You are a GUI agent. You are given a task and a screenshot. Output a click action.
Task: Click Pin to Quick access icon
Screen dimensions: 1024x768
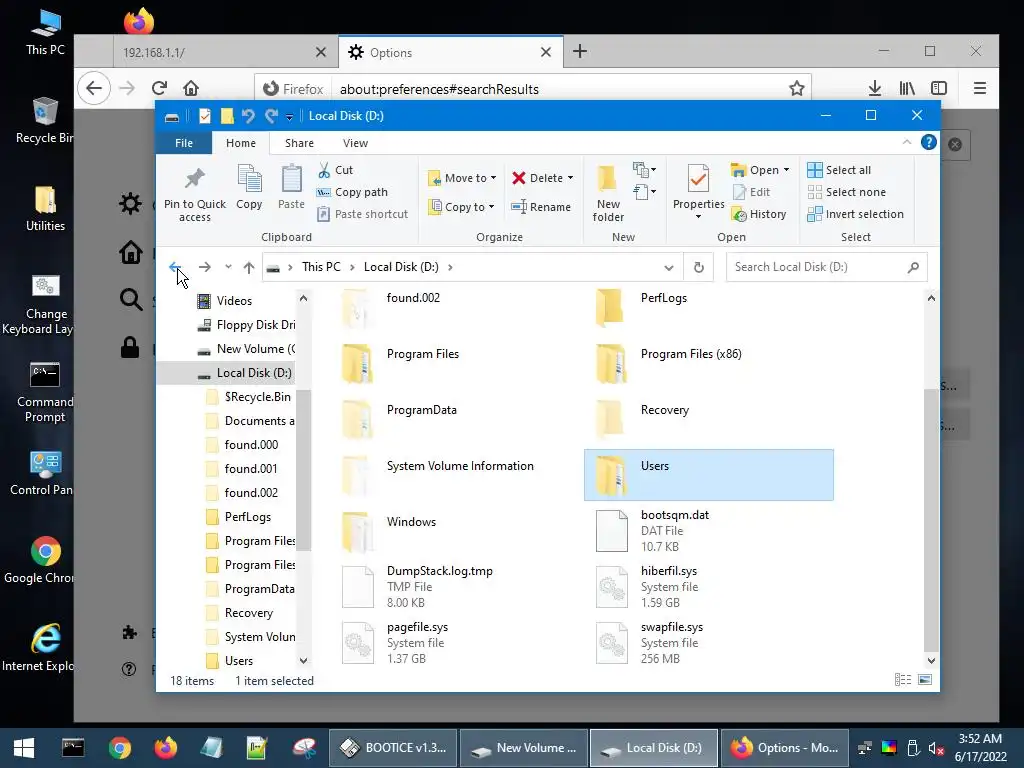(195, 178)
